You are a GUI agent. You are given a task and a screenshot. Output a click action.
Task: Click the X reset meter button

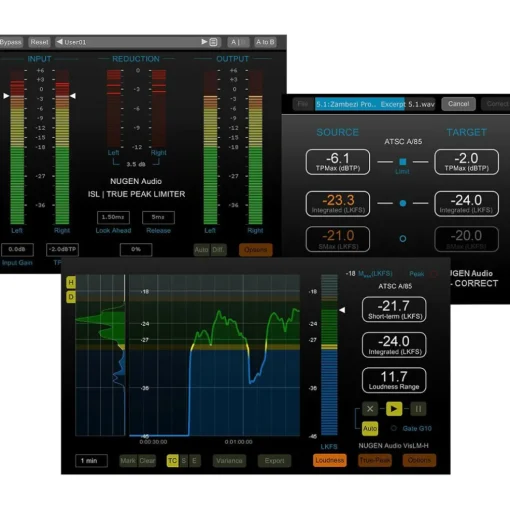click(x=370, y=409)
